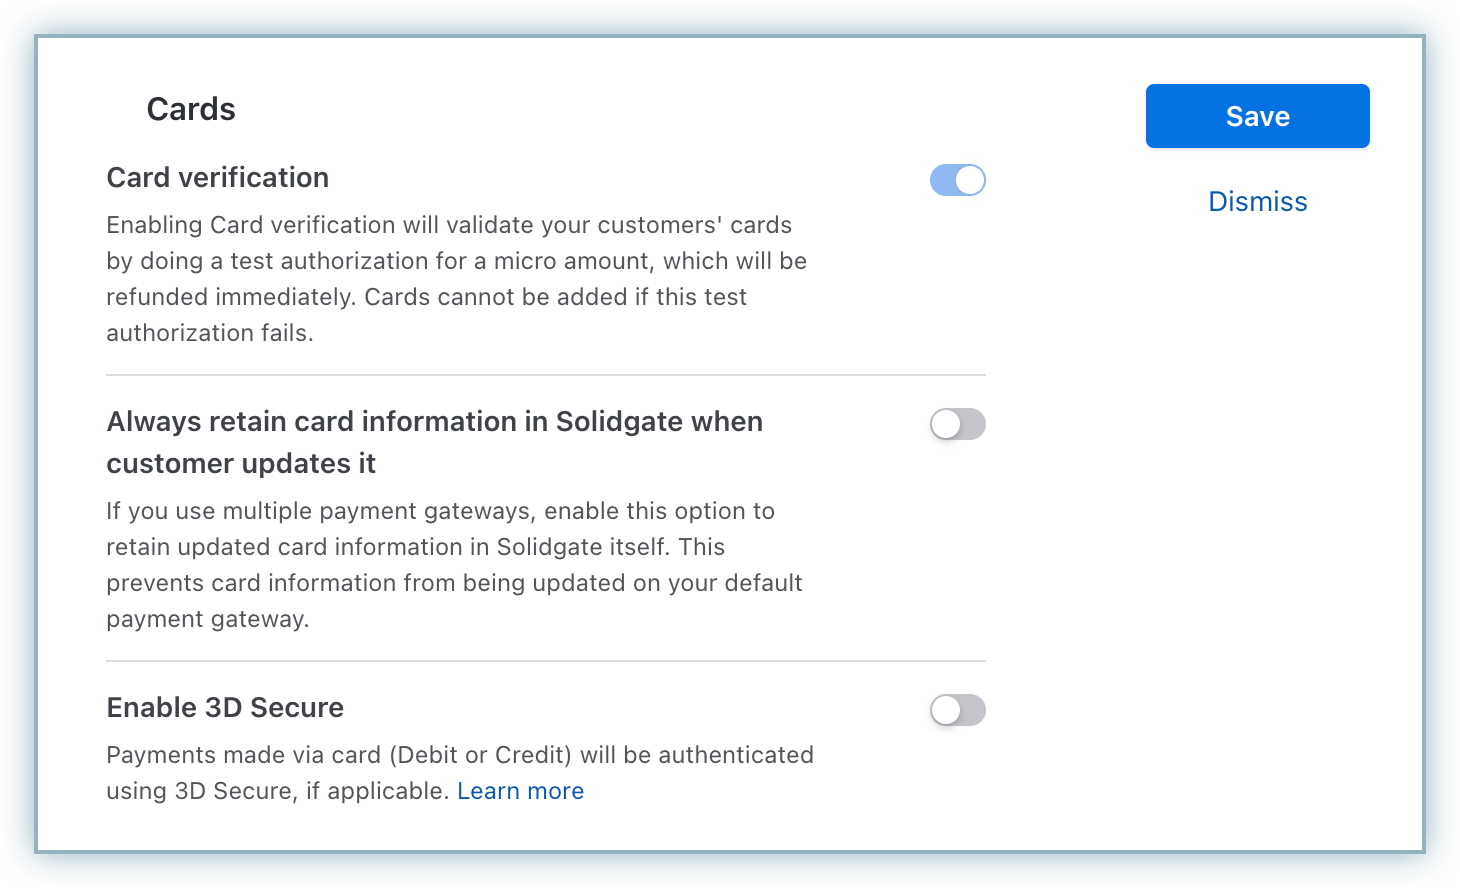Click the Enable 3D Secure heading
This screenshot has width=1460, height=888.
225,707
